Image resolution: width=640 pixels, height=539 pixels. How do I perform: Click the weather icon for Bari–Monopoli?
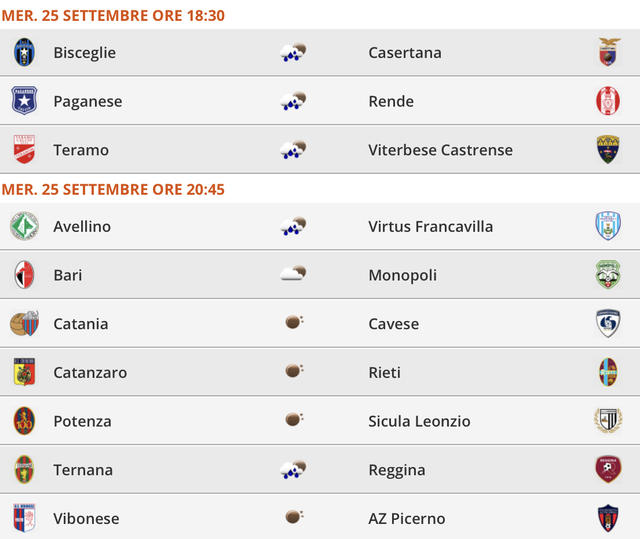[293, 274]
